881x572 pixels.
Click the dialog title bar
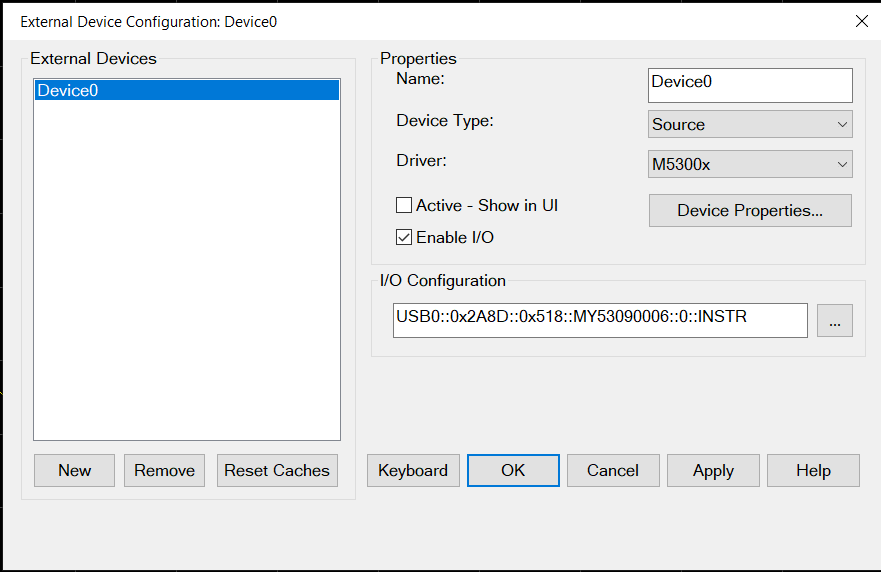click(x=400, y=21)
